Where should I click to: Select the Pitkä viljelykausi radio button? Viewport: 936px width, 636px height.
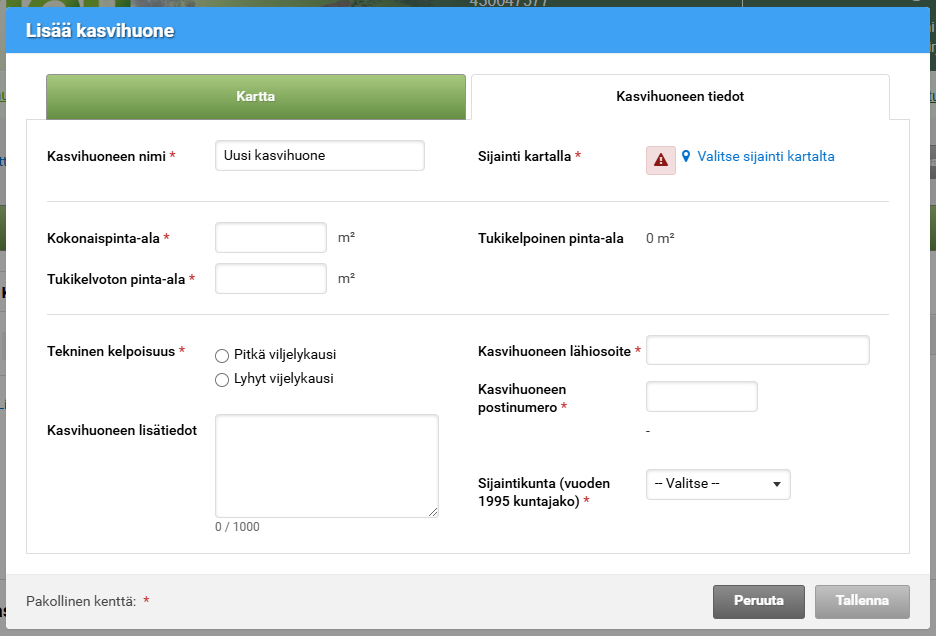tap(221, 355)
